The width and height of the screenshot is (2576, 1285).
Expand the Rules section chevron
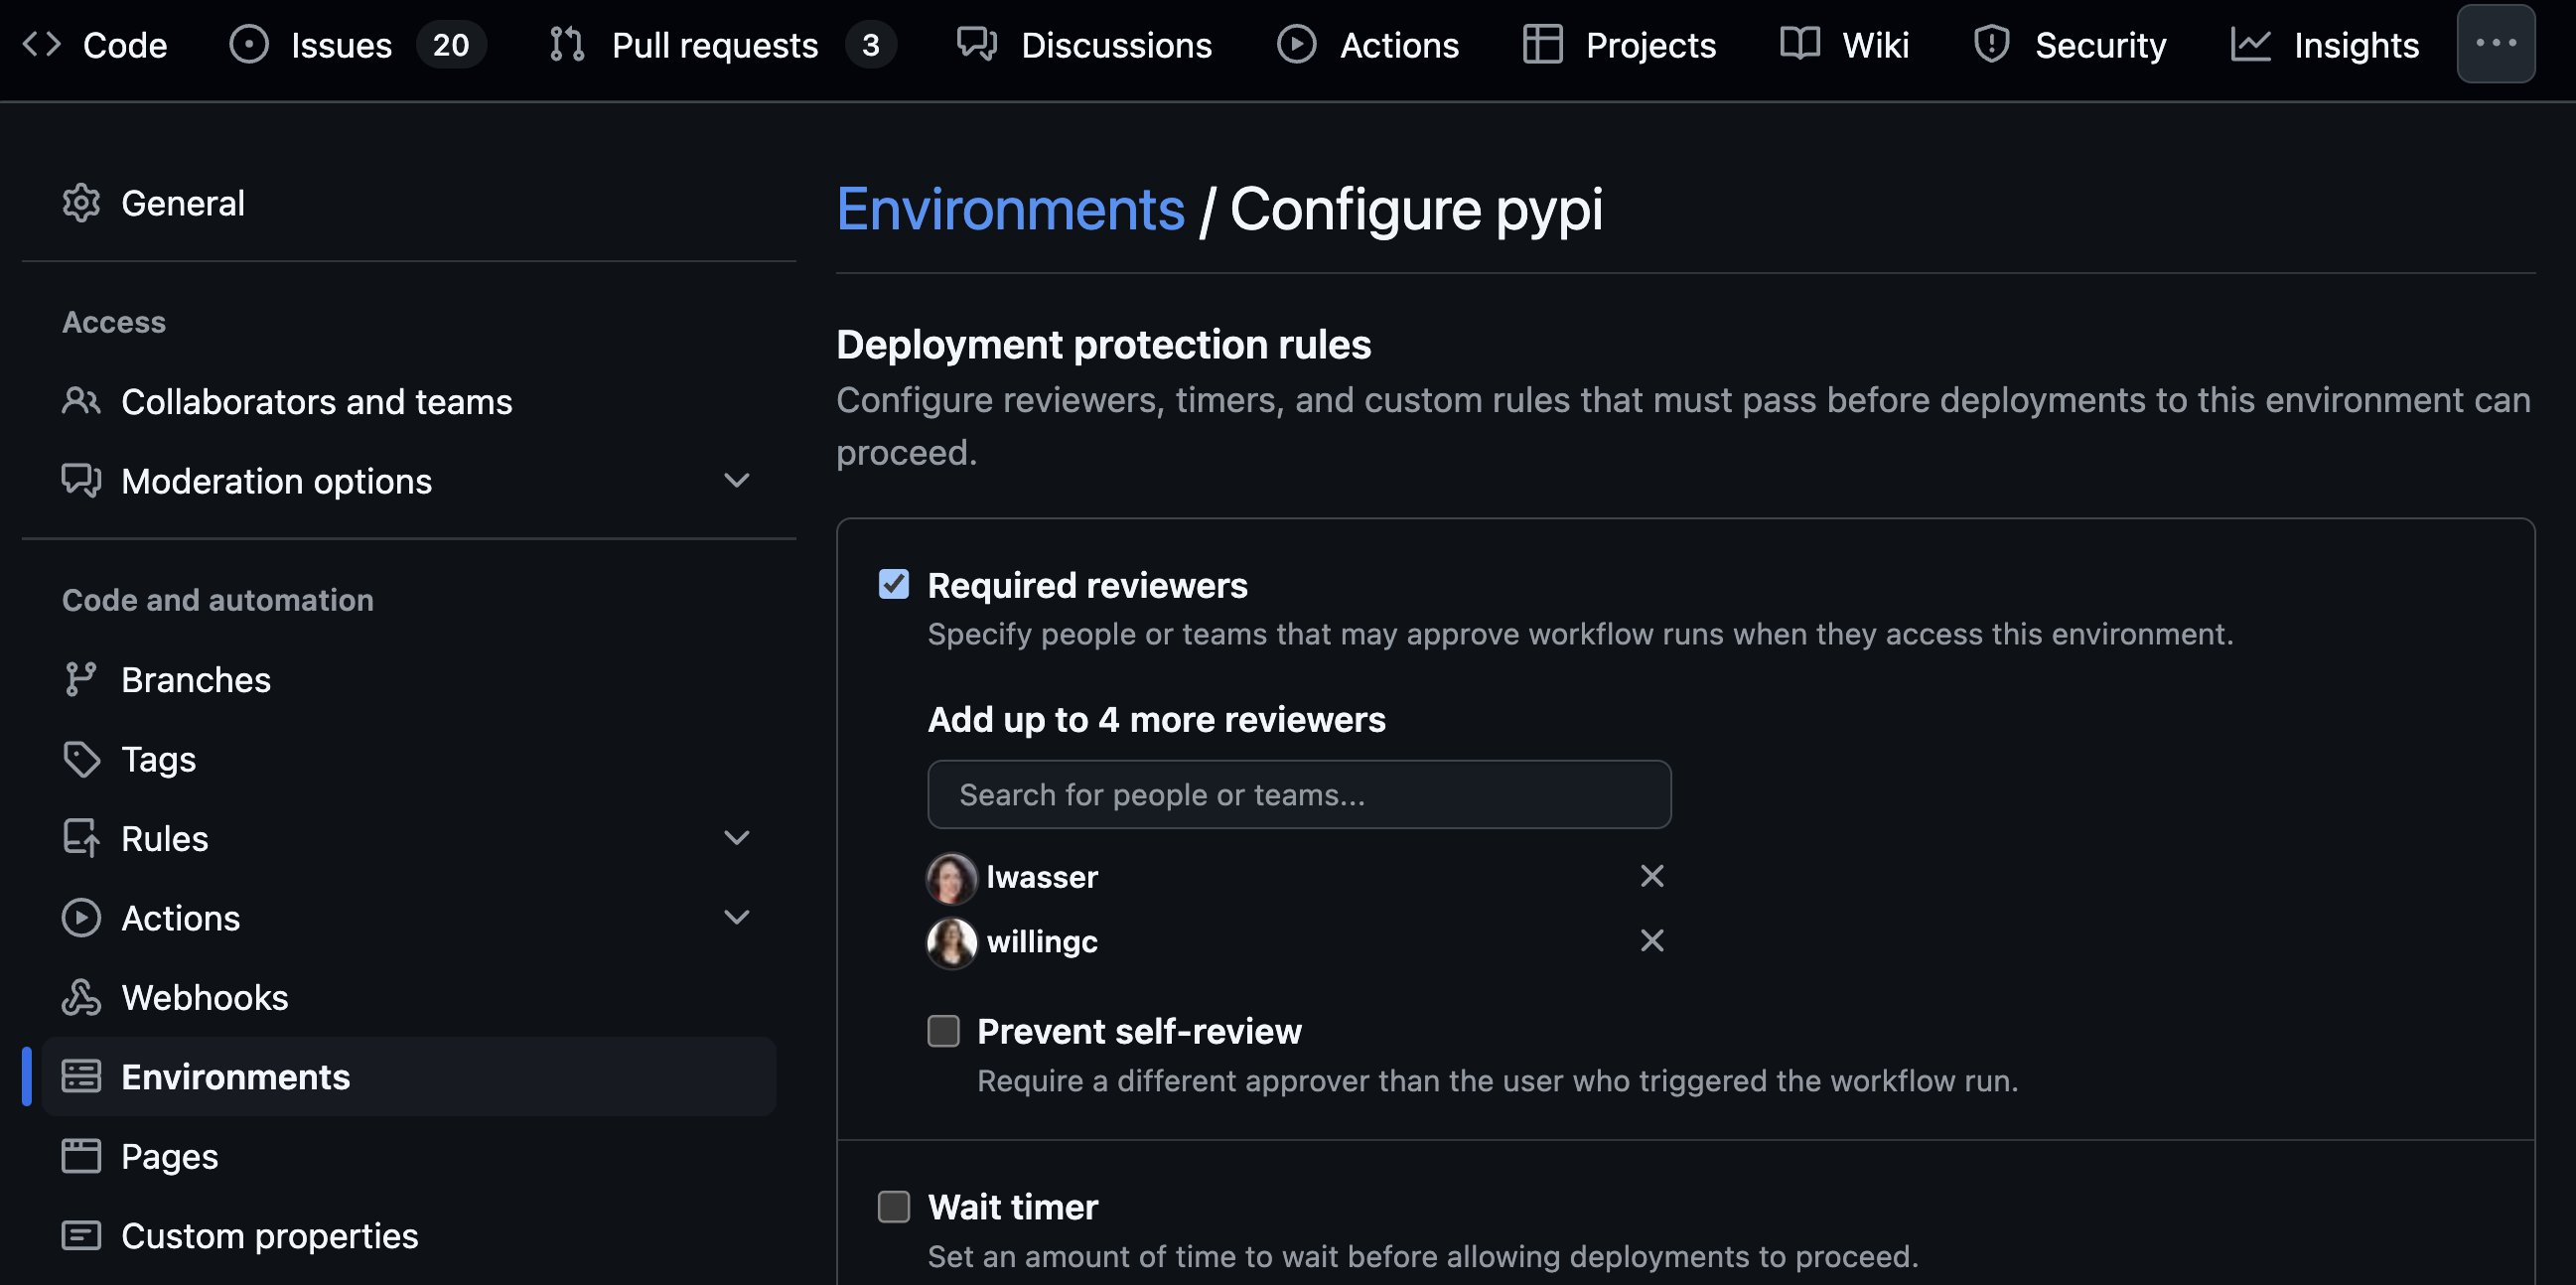[737, 838]
